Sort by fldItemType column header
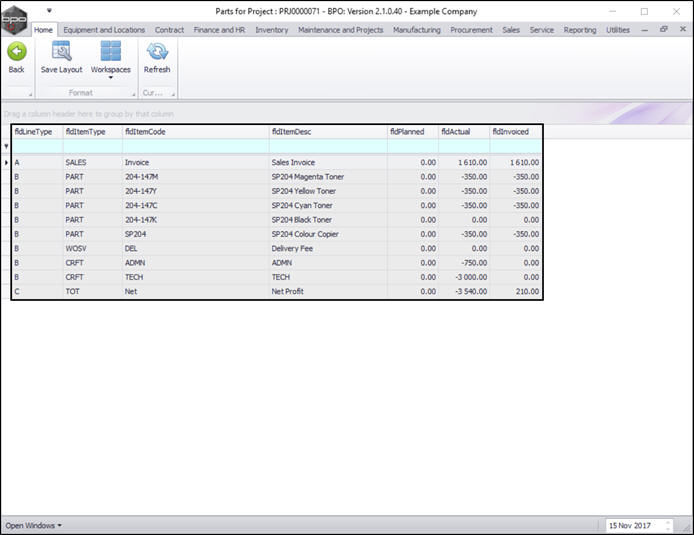694x535 pixels. (93, 131)
